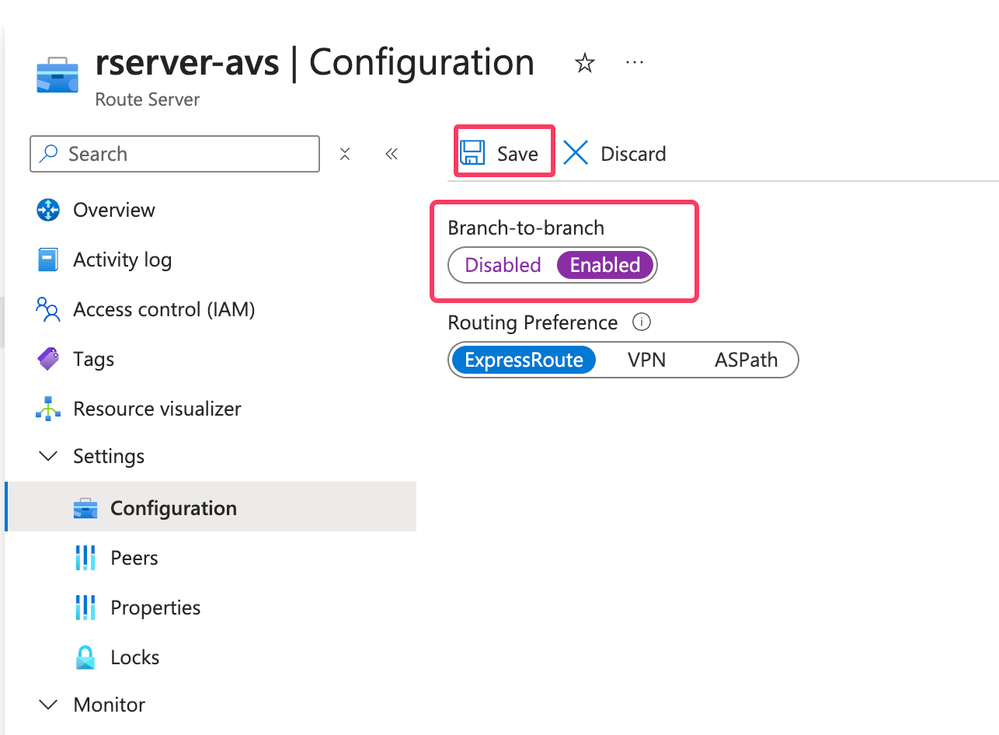The width and height of the screenshot is (999, 735).
Task: Click the Routing Preference label
Action: coord(533,322)
